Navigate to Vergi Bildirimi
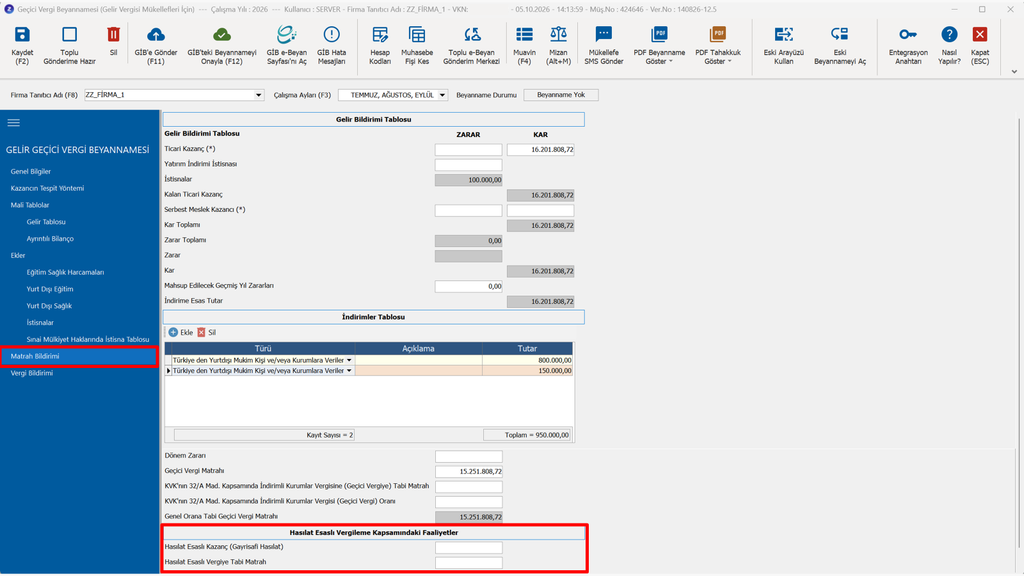1024x576 pixels. [31, 374]
